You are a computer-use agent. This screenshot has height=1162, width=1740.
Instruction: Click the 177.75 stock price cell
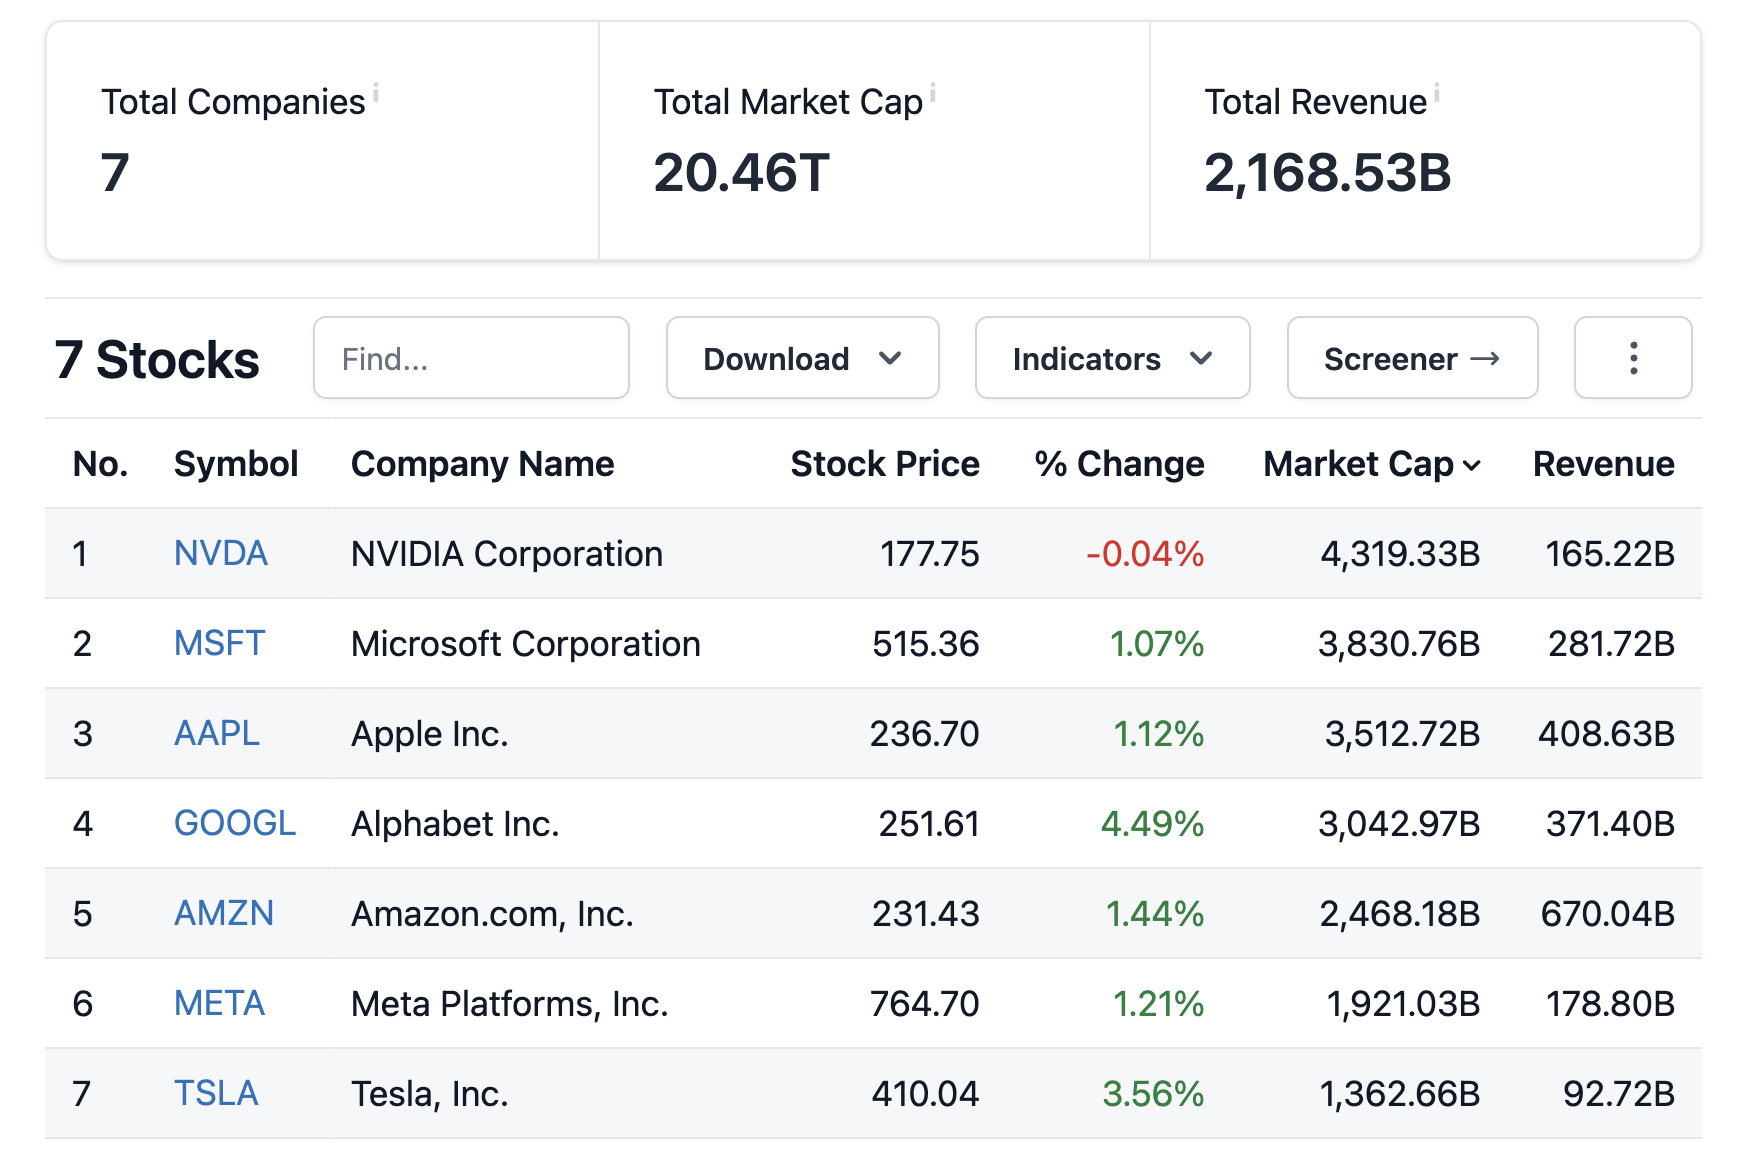coord(929,553)
